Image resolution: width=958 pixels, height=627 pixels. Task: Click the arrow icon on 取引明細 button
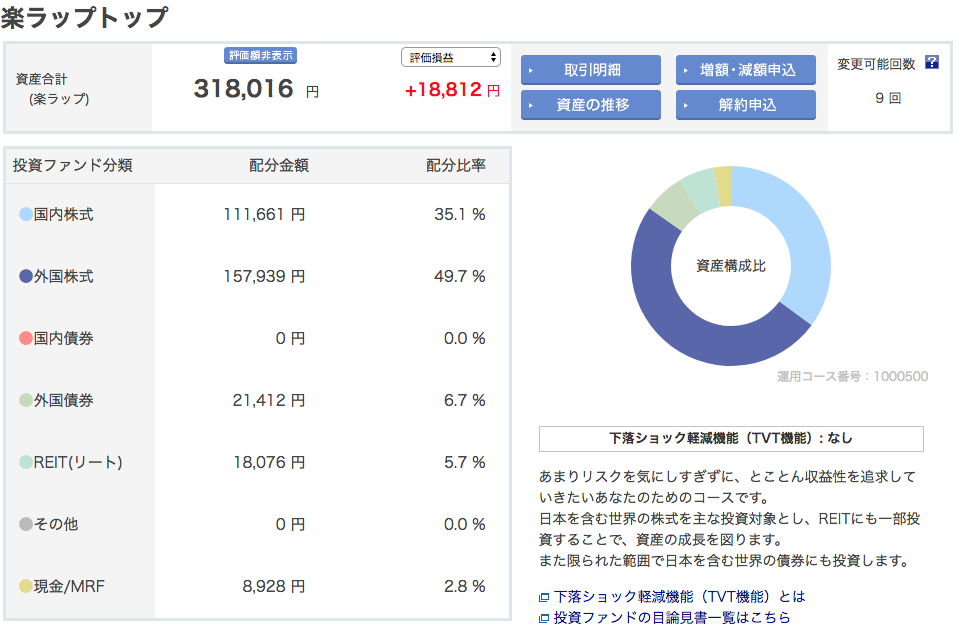click(x=531, y=70)
